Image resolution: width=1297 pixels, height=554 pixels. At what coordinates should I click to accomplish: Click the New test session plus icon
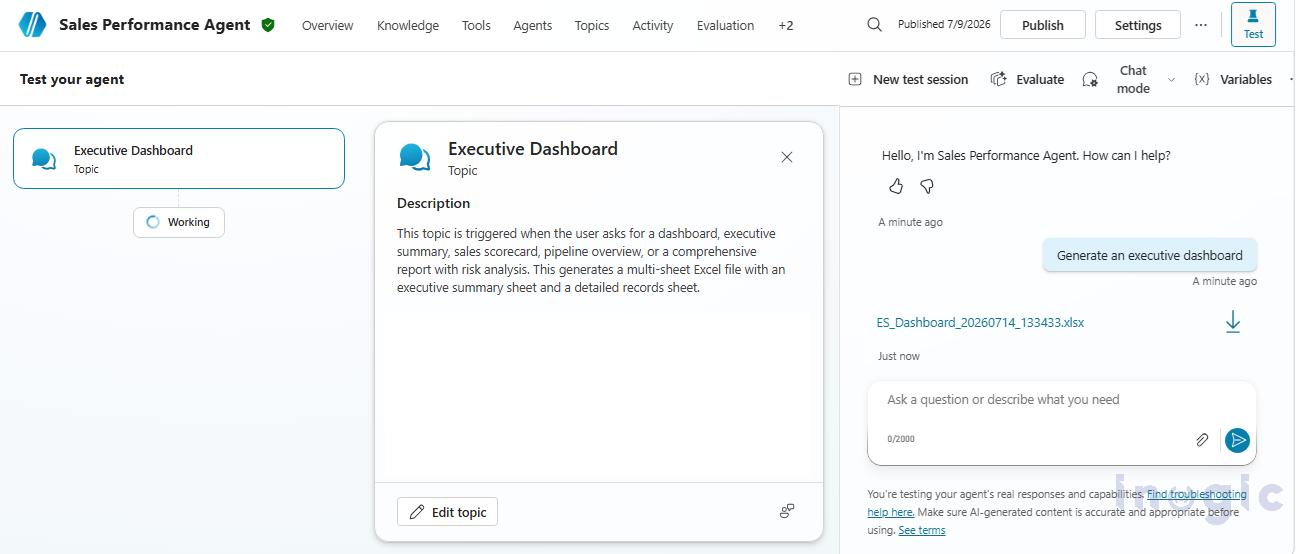point(855,79)
